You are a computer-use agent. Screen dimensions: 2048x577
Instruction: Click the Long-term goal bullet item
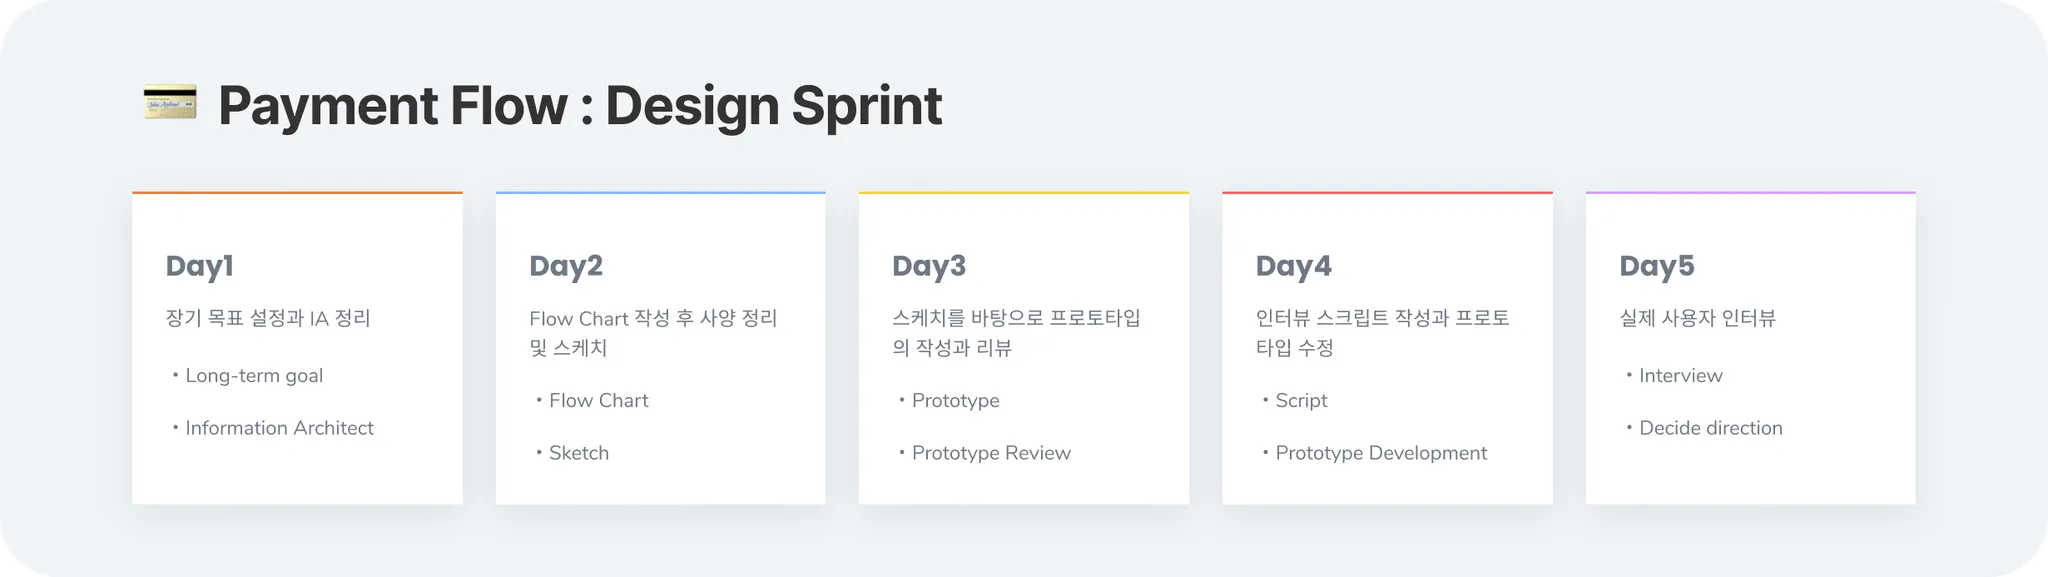coord(254,376)
